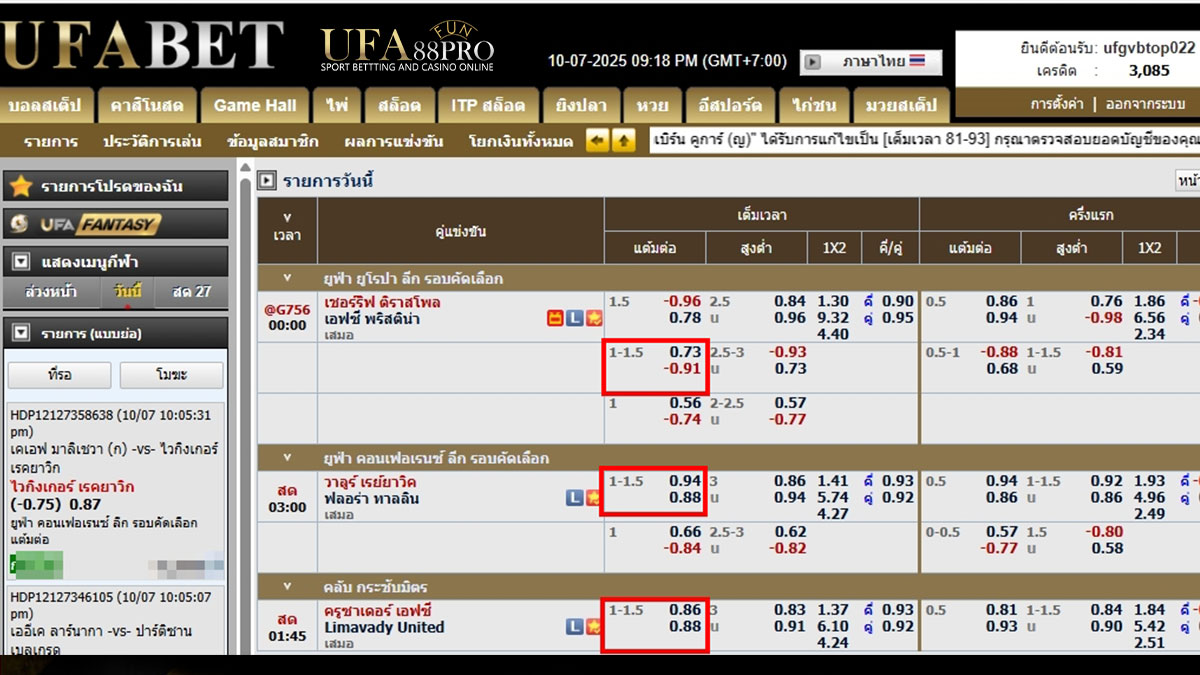This screenshot has height=675, width=1200.
Task: Click the L icon on Limavady United row
Action: tap(574, 627)
